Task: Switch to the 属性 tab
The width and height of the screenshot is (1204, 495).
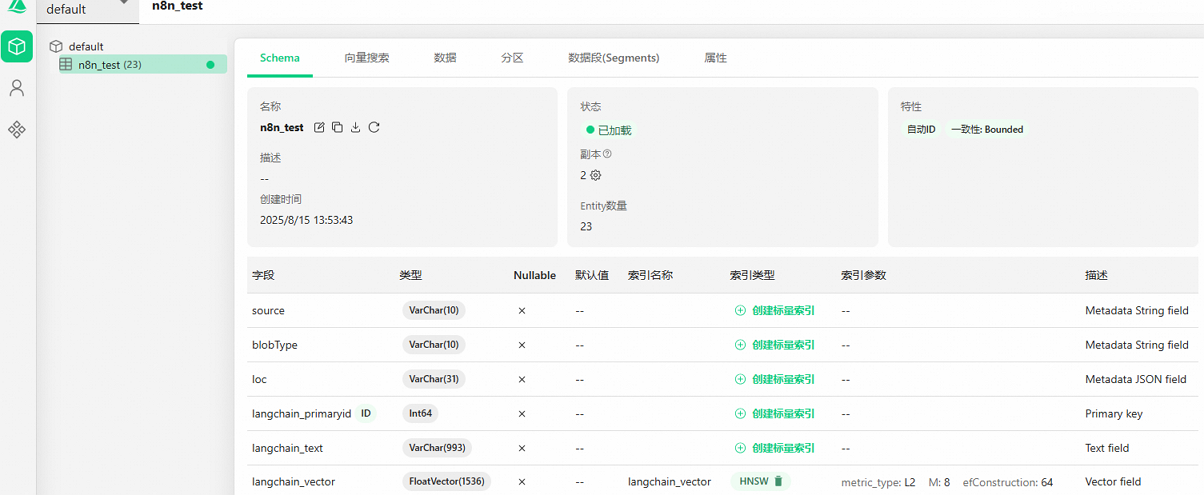Action: click(715, 58)
